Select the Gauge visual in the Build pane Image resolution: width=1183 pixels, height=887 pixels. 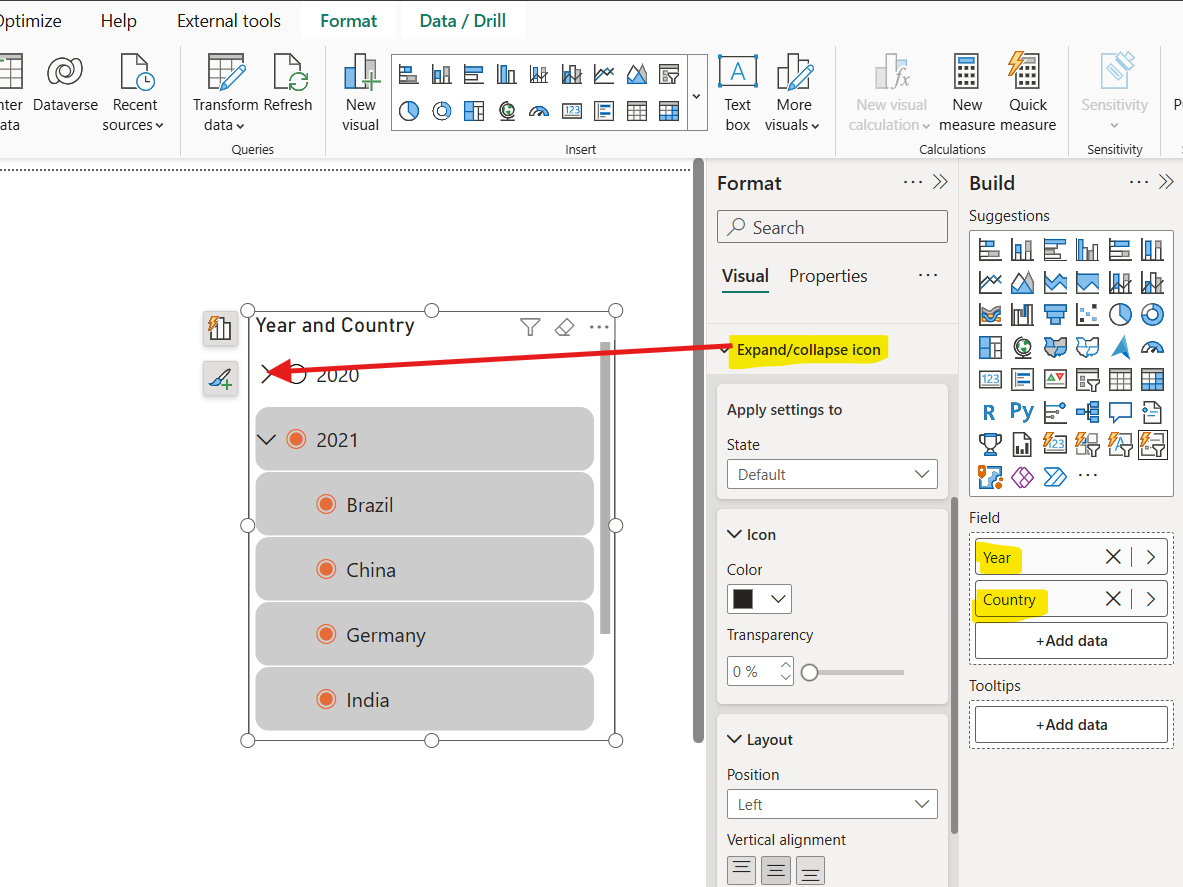click(1152, 347)
